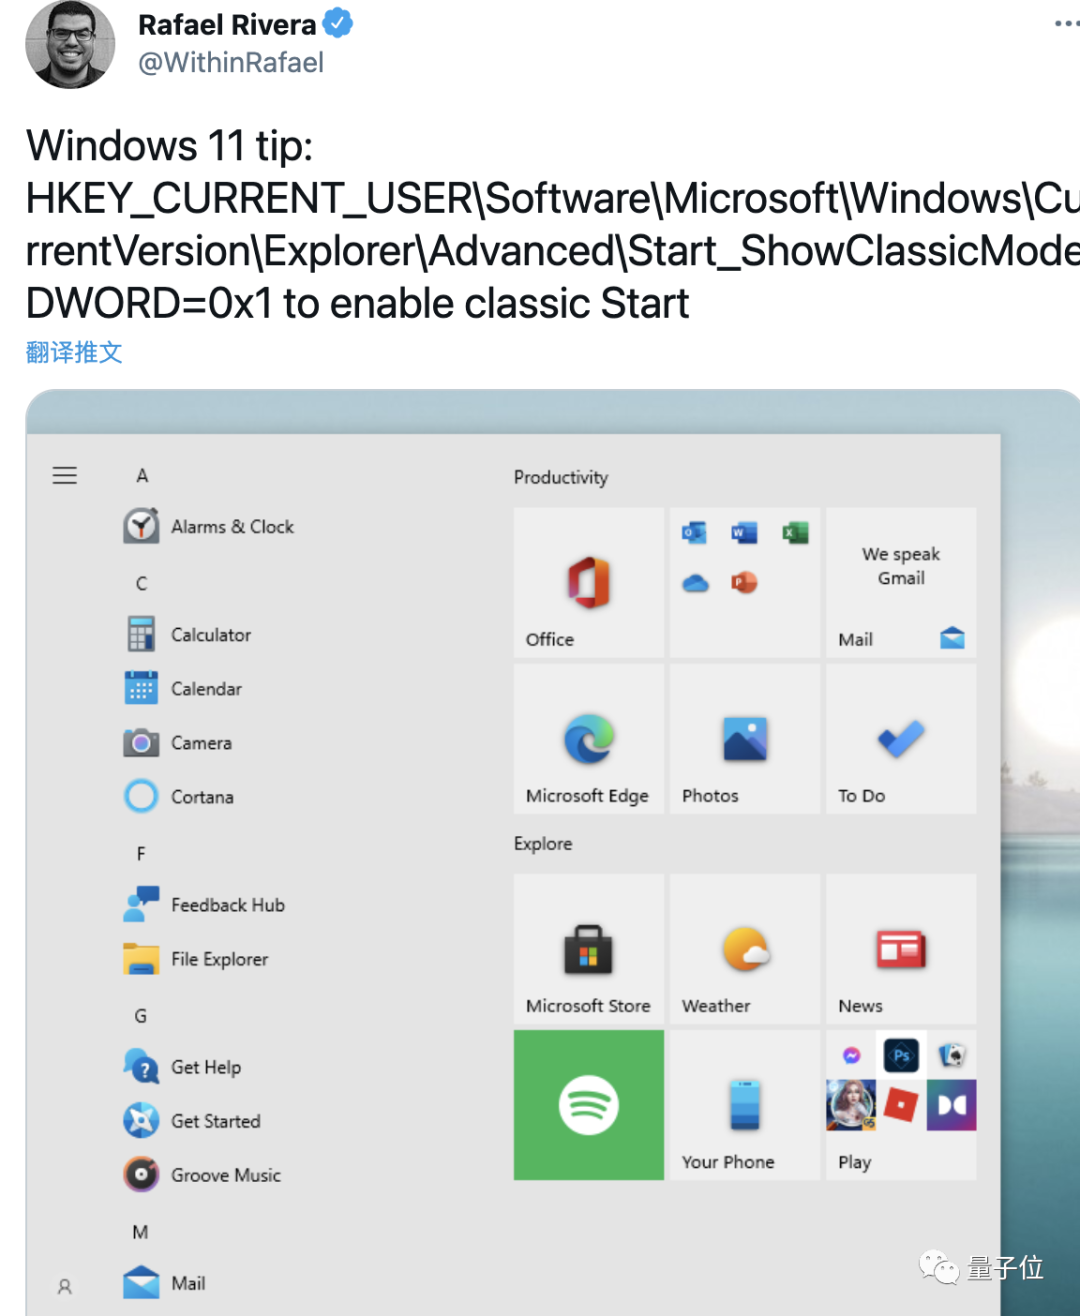Open the Calendar app icon
This screenshot has width=1080, height=1316.
pos(141,688)
